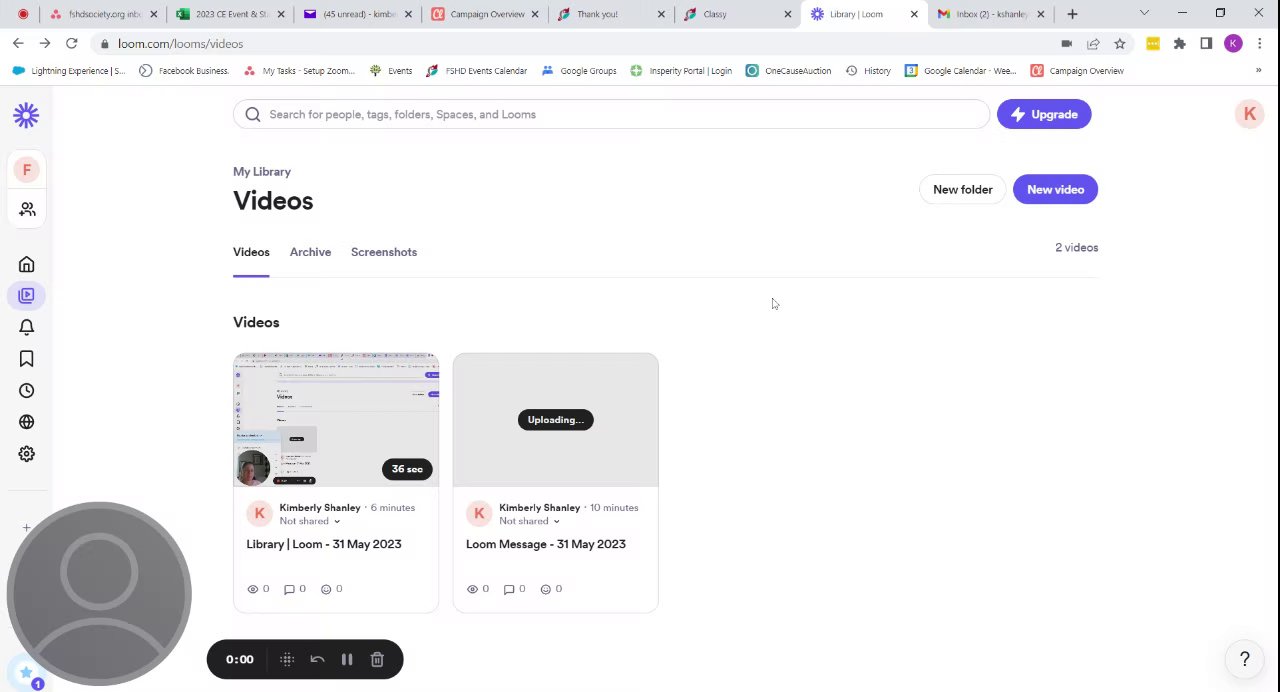1280x692 pixels.
Task: Open the F workspace avatar in sidebar
Action: coord(27,170)
